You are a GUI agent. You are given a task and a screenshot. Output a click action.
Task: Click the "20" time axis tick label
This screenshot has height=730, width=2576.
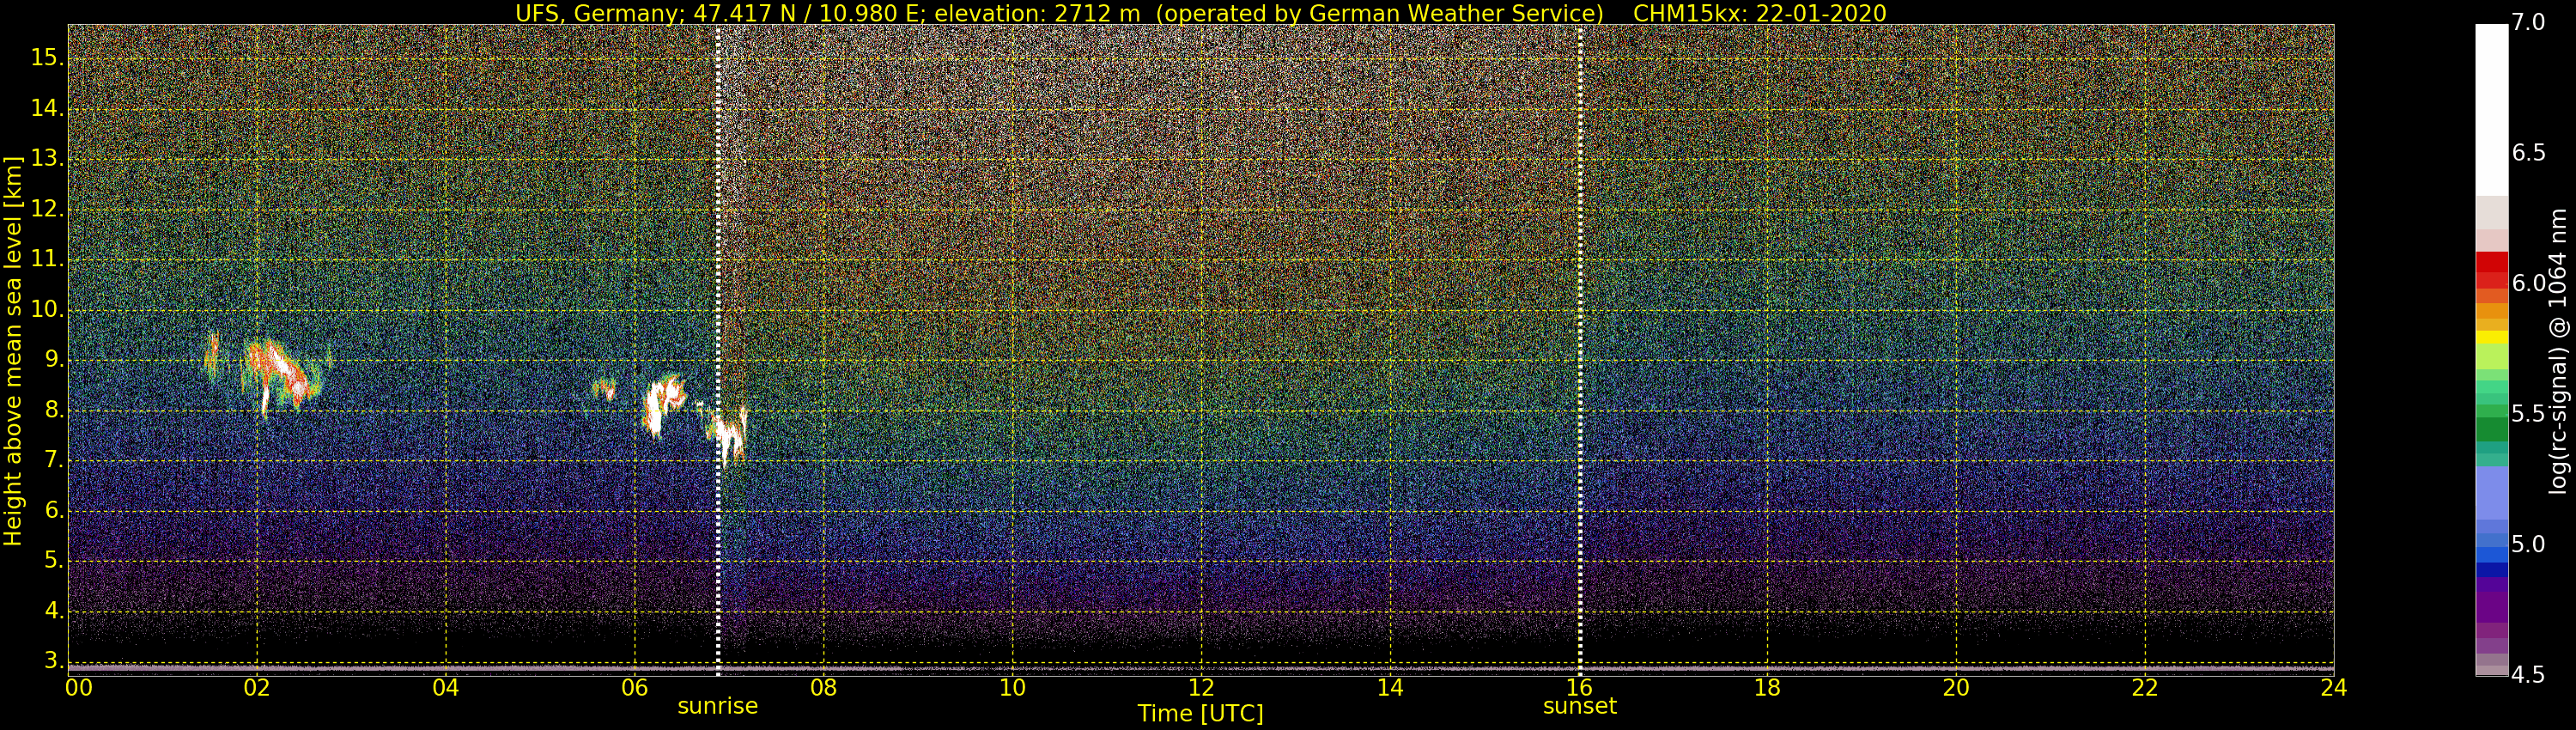click(1956, 688)
